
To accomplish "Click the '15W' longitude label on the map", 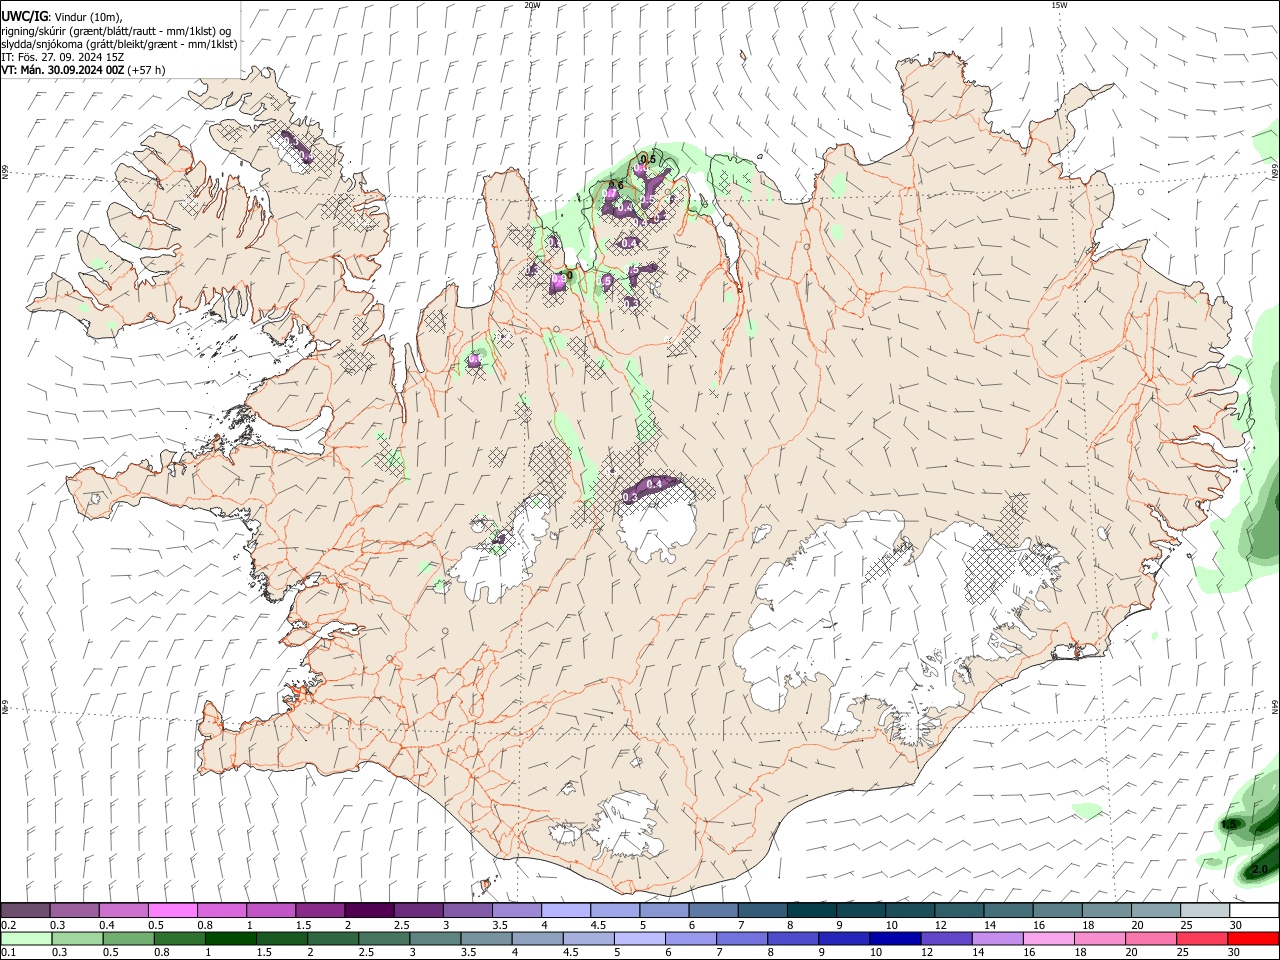I will pyautogui.click(x=1059, y=5).
